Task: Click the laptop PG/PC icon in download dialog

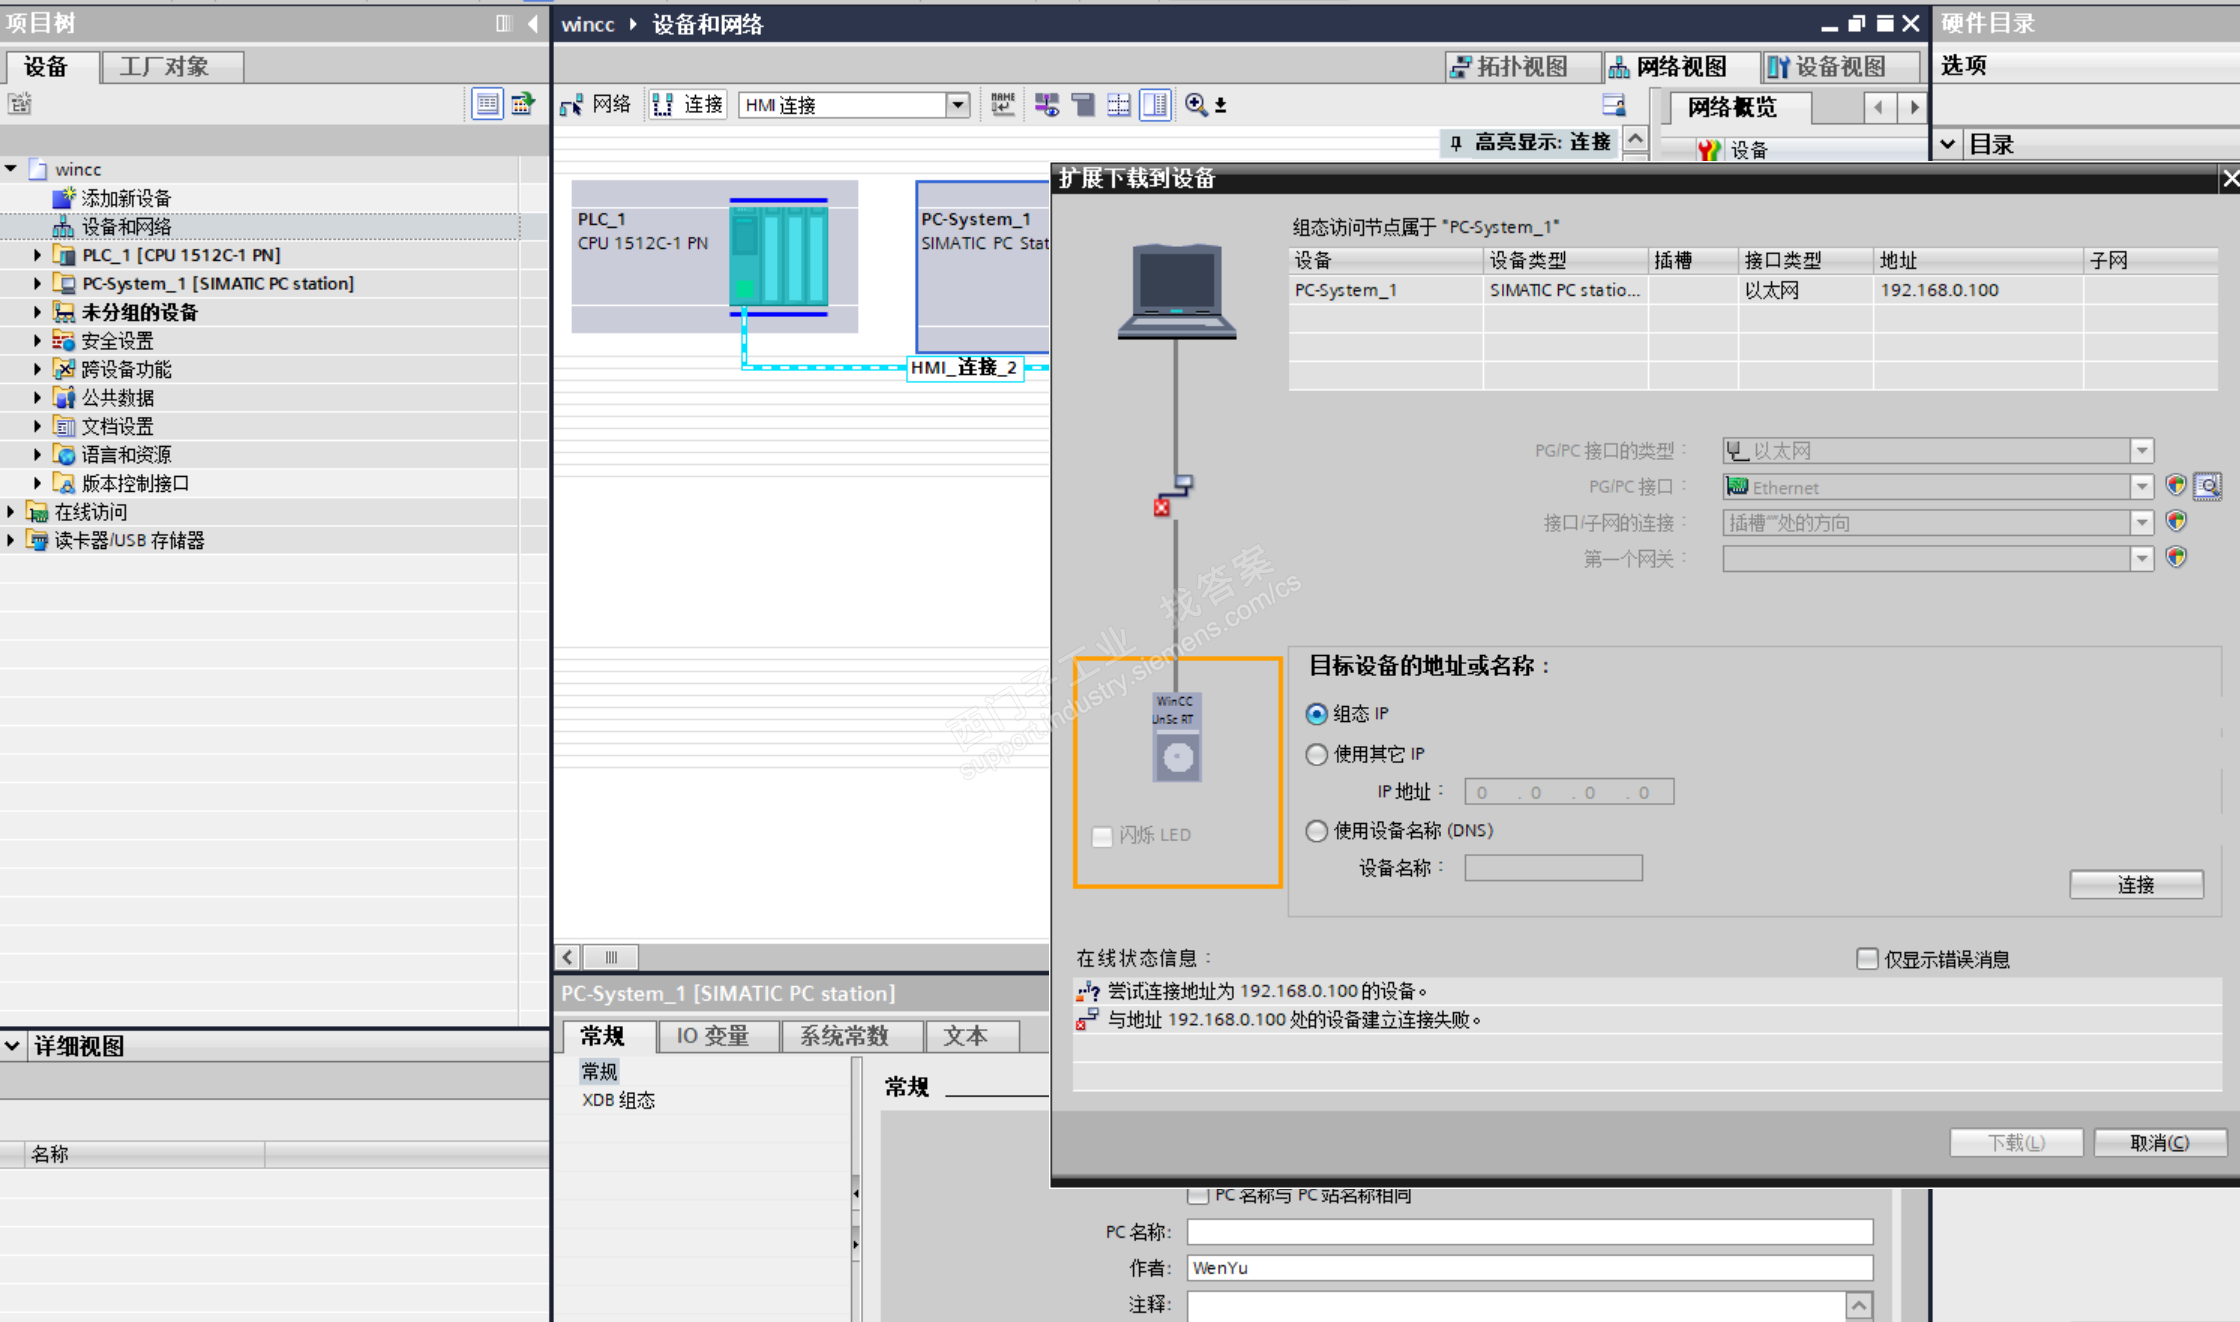Action: (x=1176, y=291)
